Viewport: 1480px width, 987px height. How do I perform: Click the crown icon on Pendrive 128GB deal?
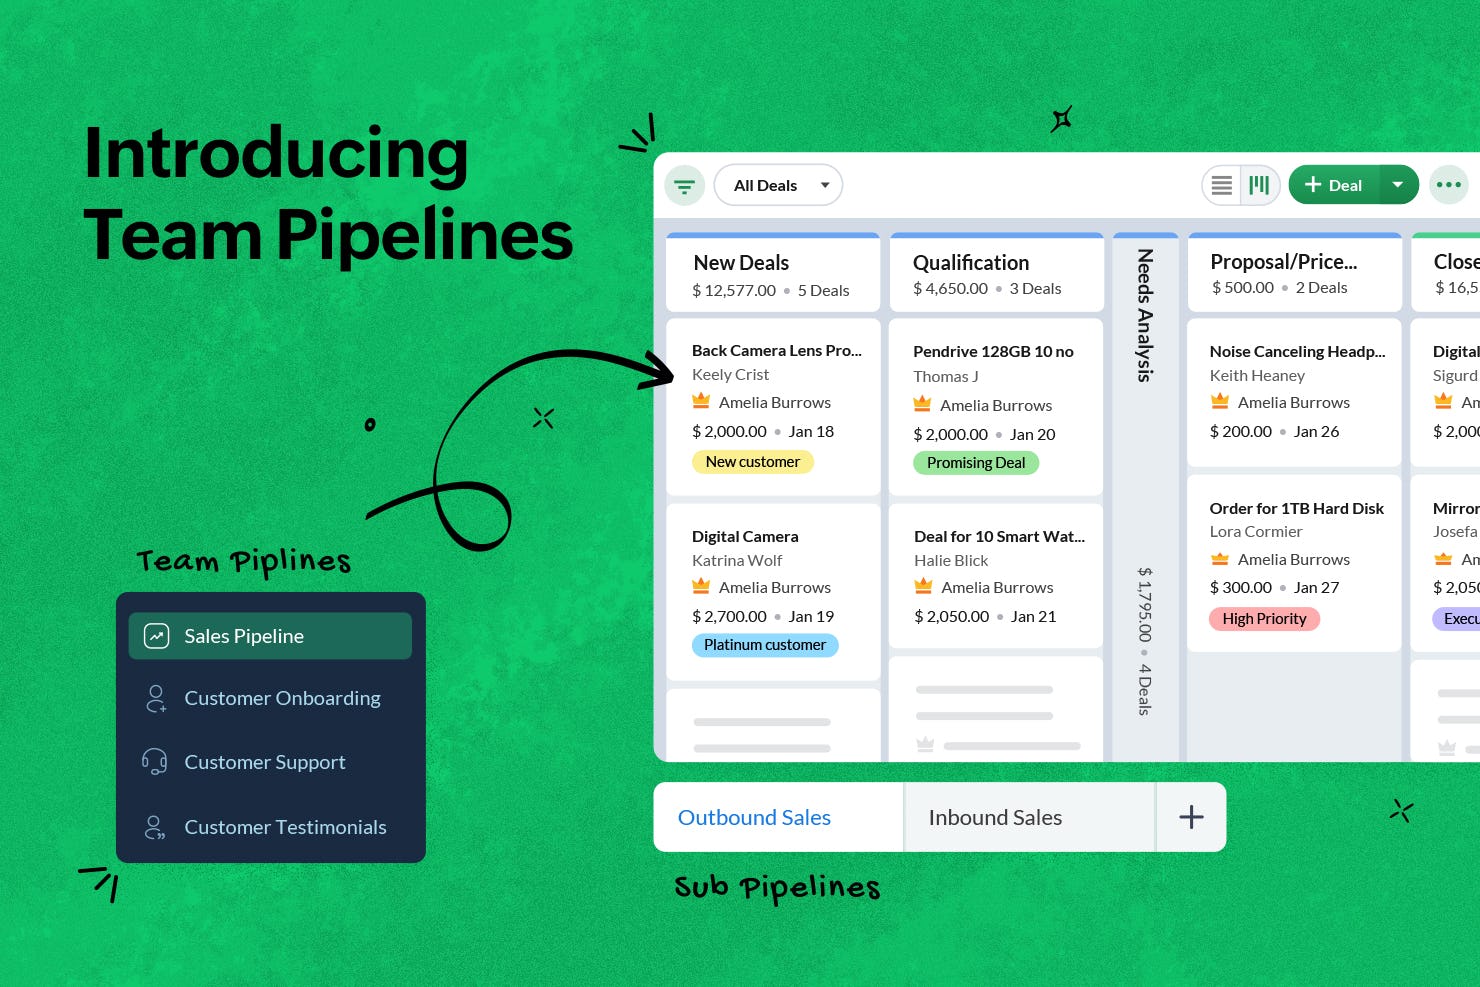point(921,404)
